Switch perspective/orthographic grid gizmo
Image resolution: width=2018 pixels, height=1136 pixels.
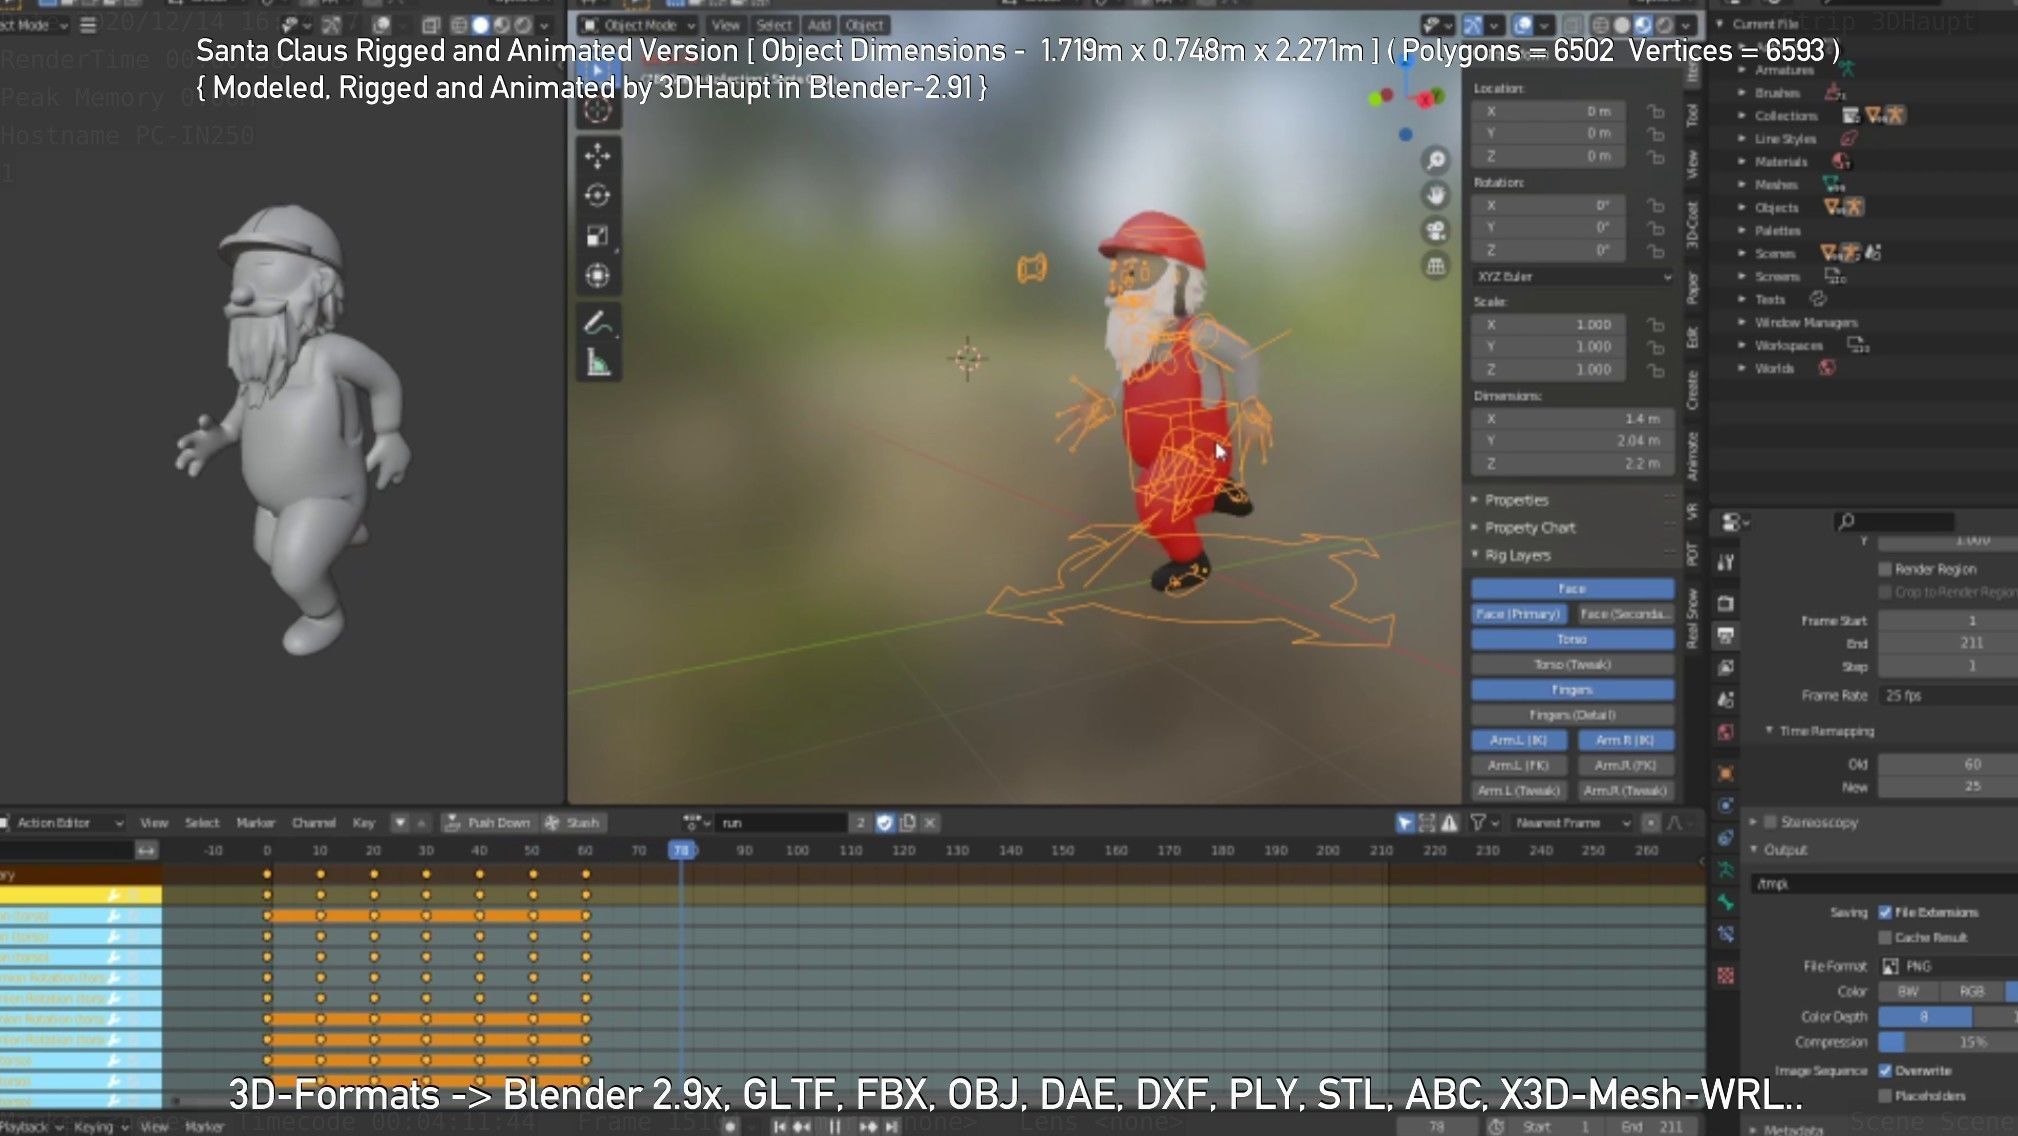(1436, 266)
